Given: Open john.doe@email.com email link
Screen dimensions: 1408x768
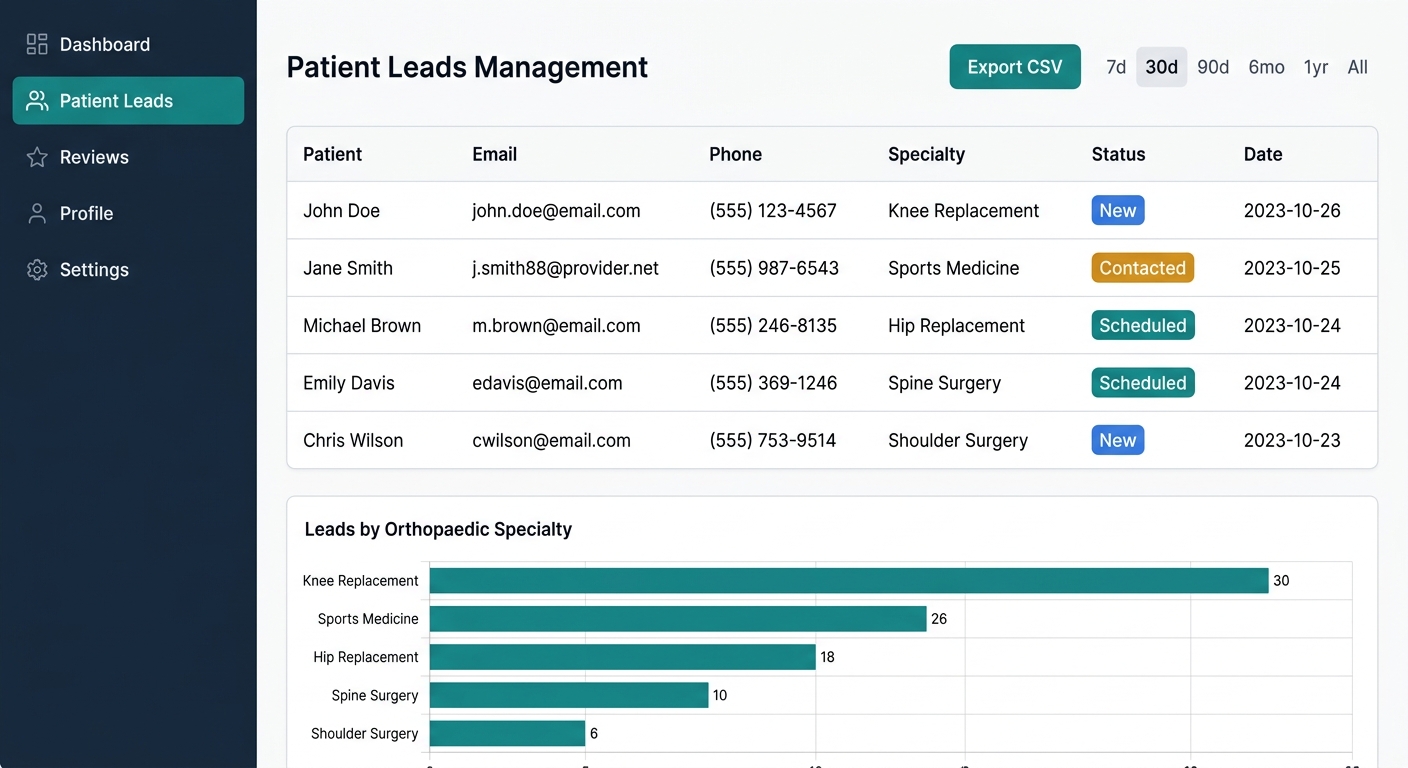Looking at the screenshot, I should (556, 211).
